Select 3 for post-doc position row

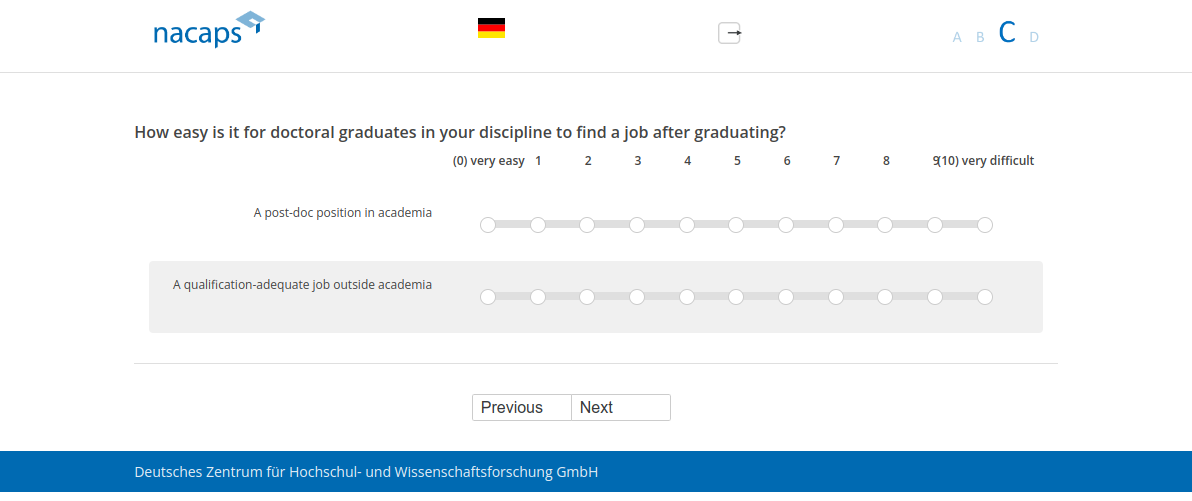pos(637,225)
